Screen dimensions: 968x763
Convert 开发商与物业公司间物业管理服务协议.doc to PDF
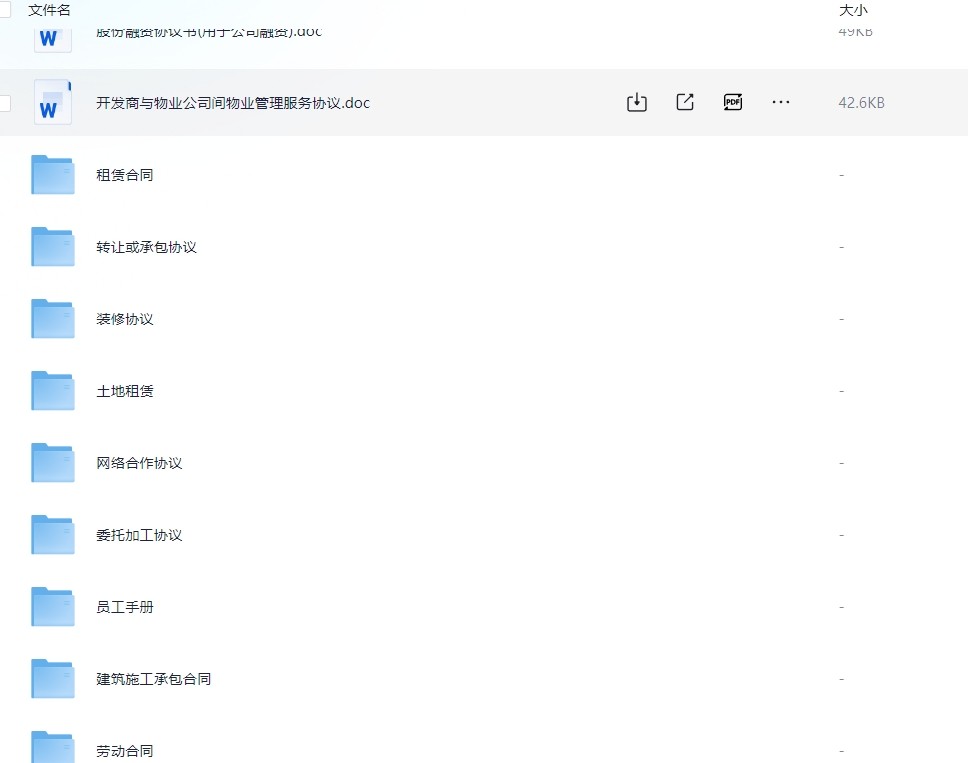pos(733,102)
